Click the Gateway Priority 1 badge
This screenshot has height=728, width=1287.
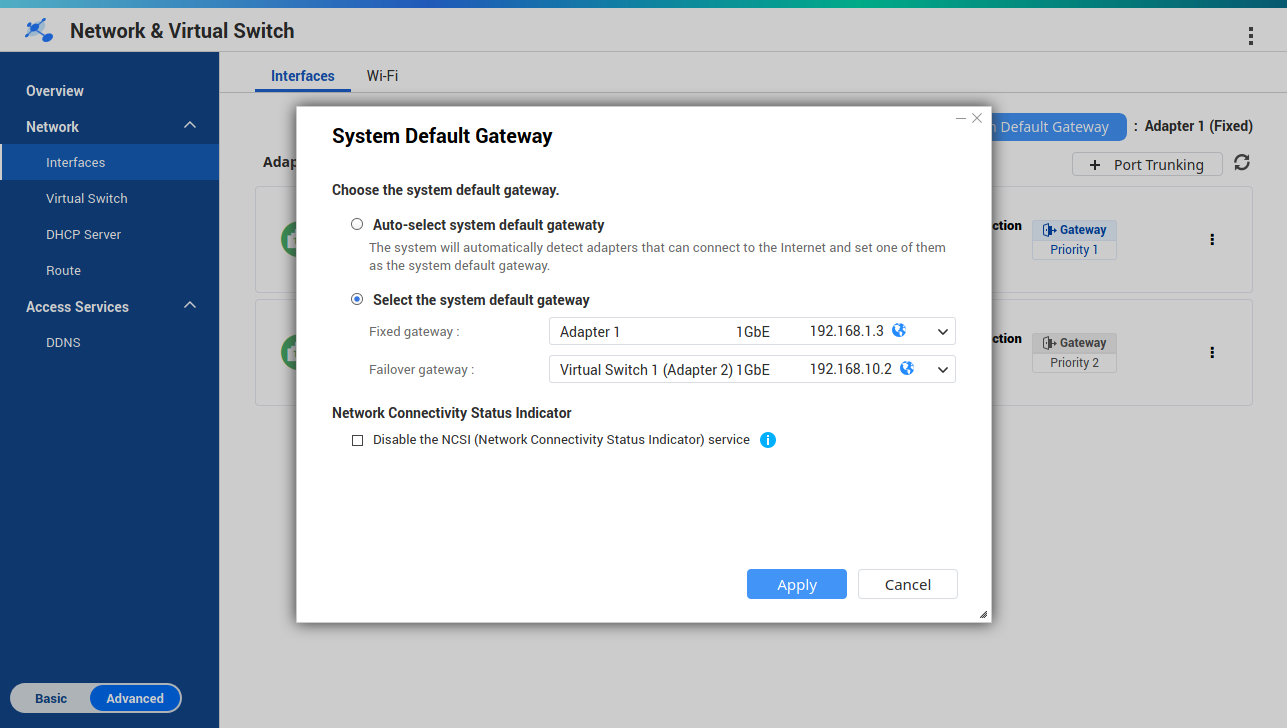[1074, 240]
